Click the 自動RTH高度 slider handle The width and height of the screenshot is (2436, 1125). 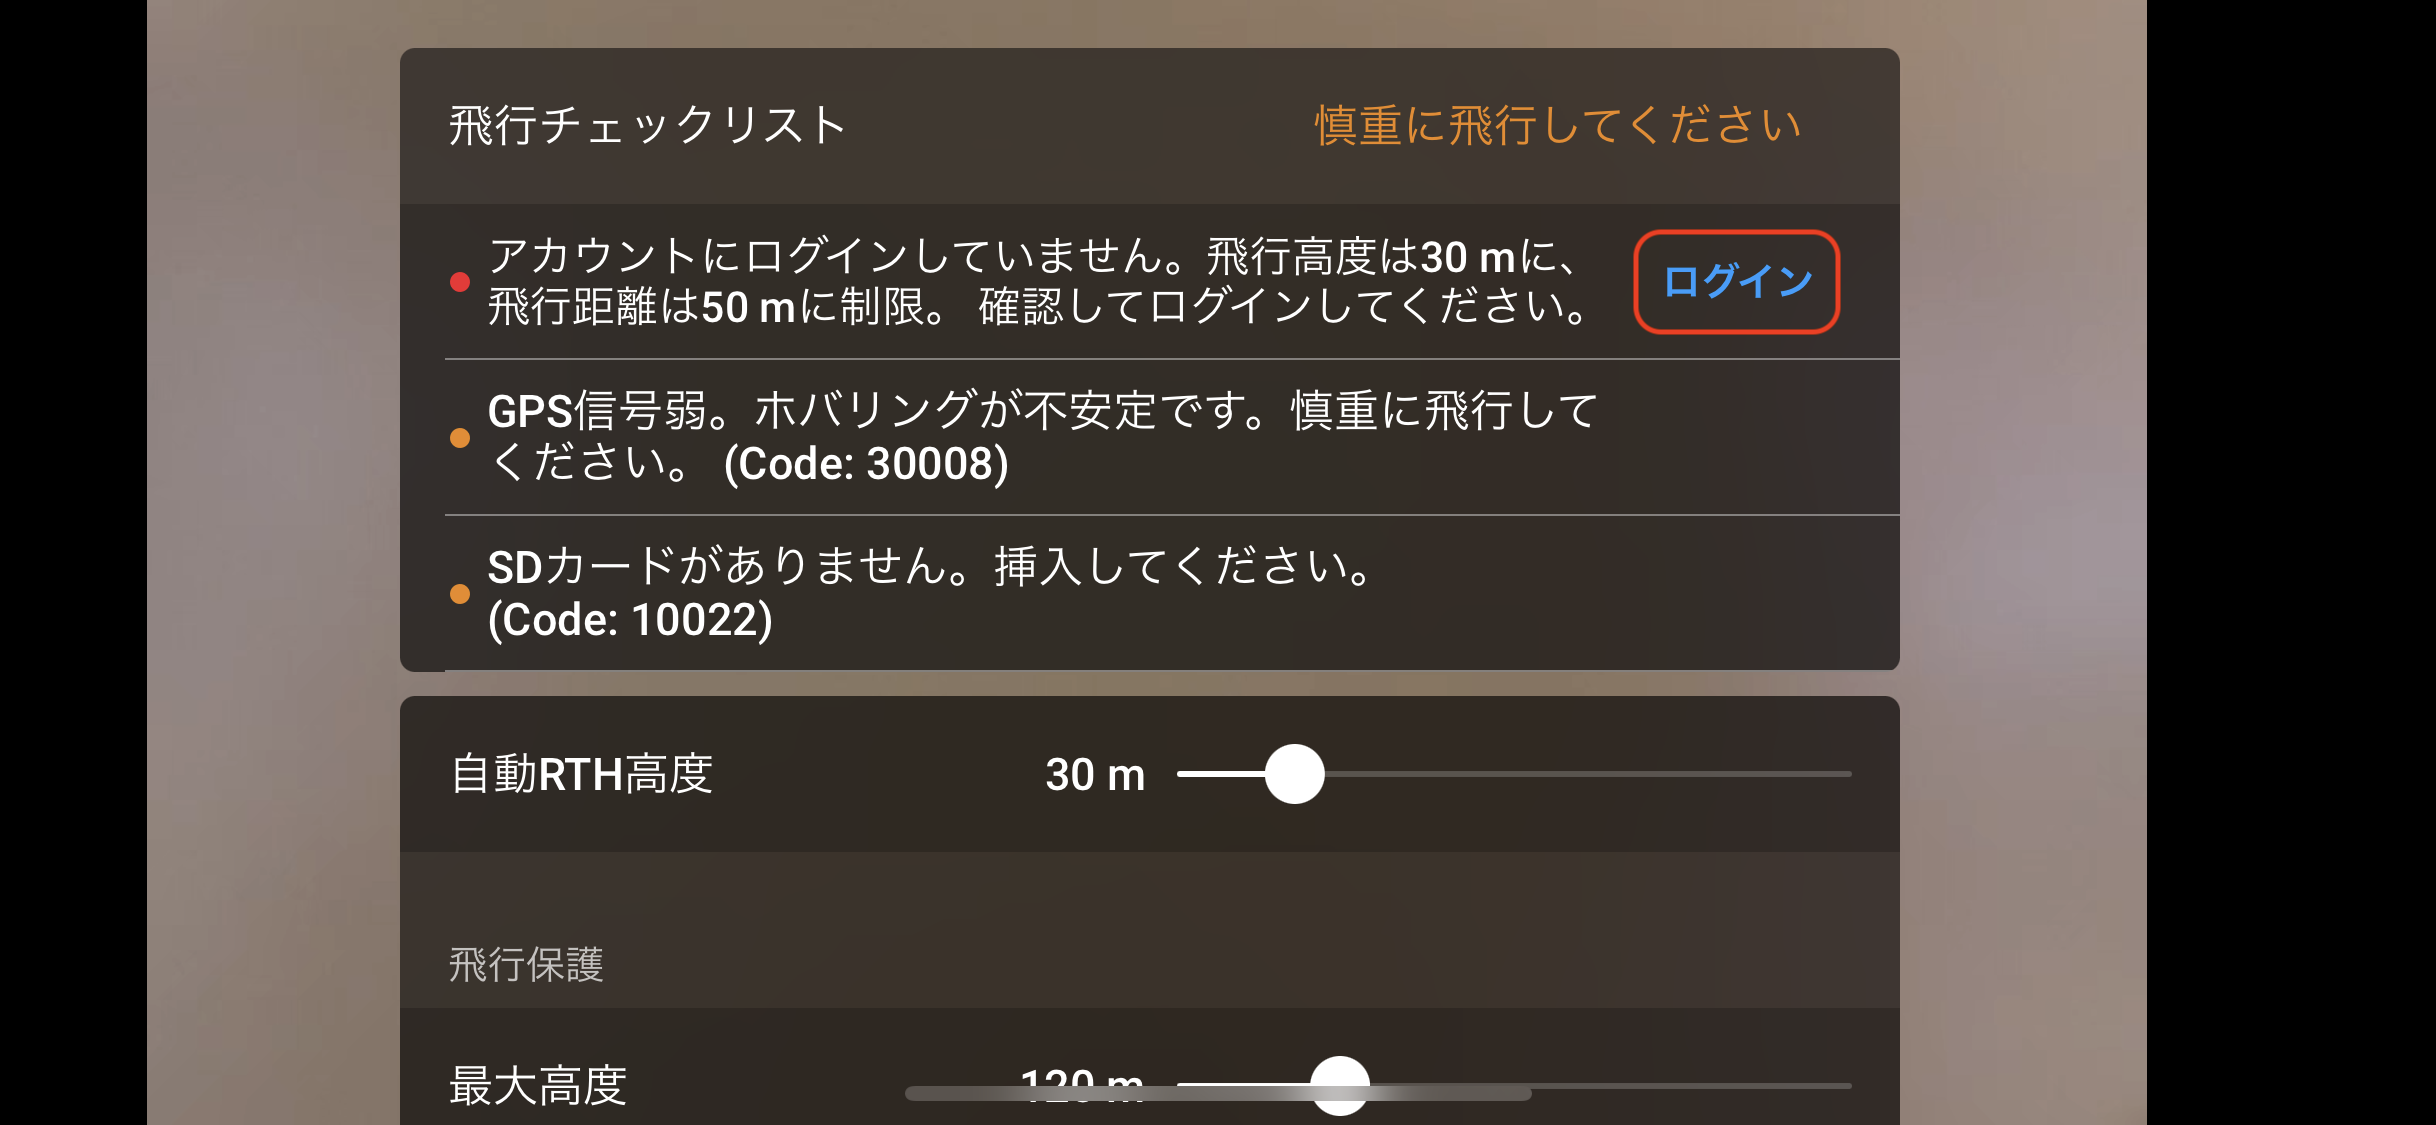tap(1294, 774)
